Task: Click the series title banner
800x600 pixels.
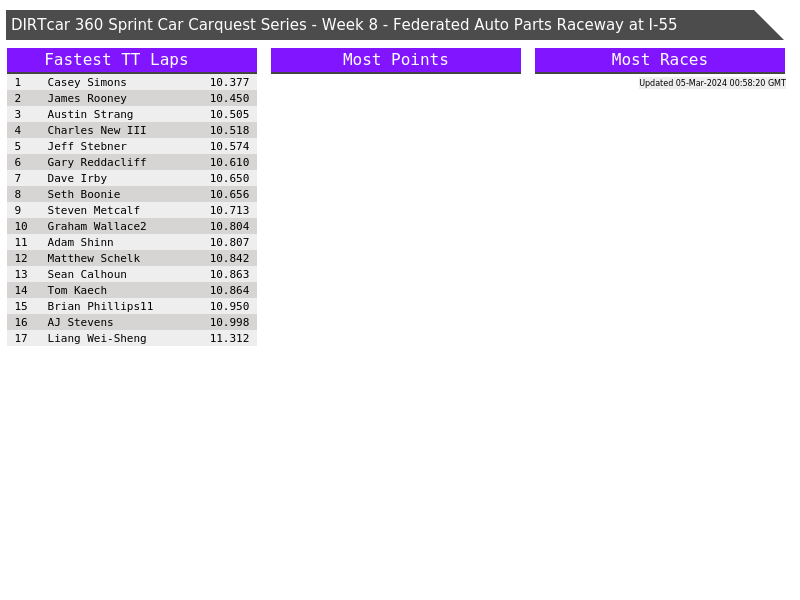Action: 344,25
